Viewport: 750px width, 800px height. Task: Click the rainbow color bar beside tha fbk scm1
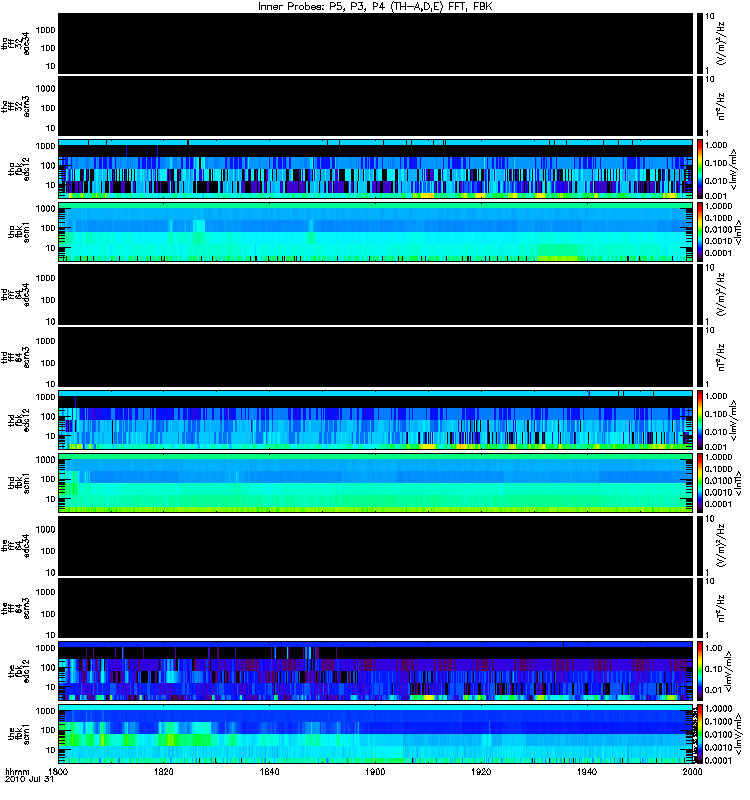(700, 232)
